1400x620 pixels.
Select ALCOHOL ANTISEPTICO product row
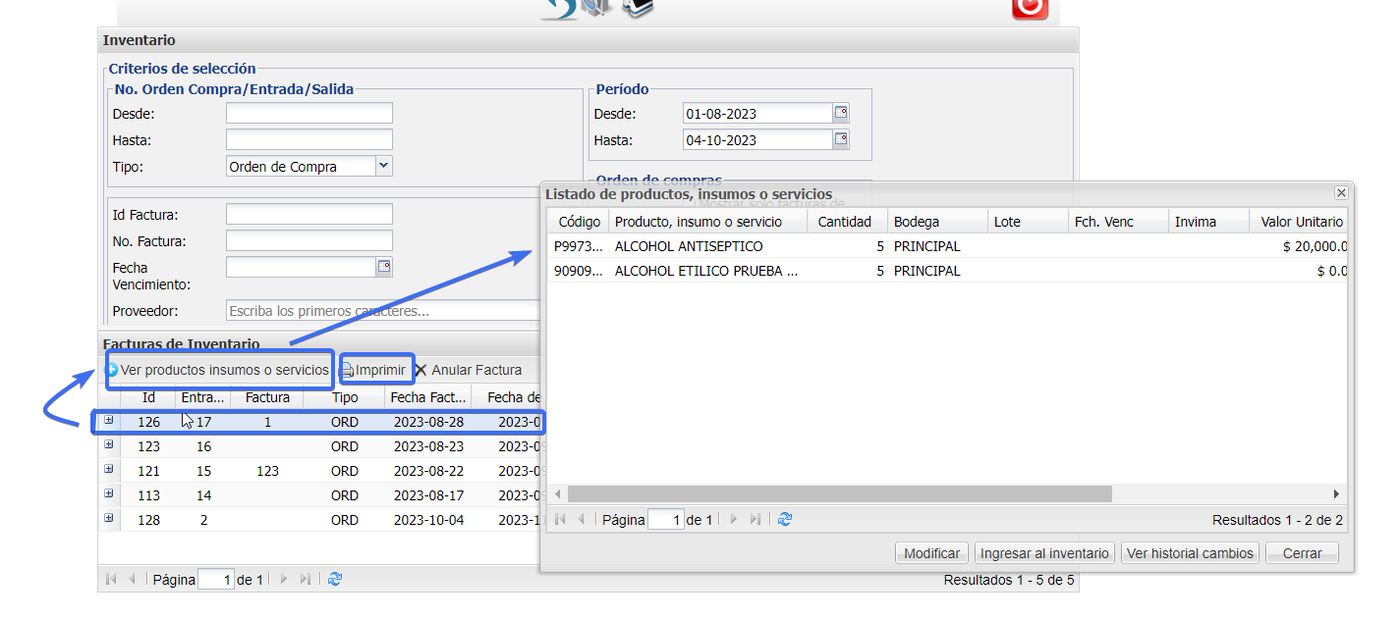[947, 246]
